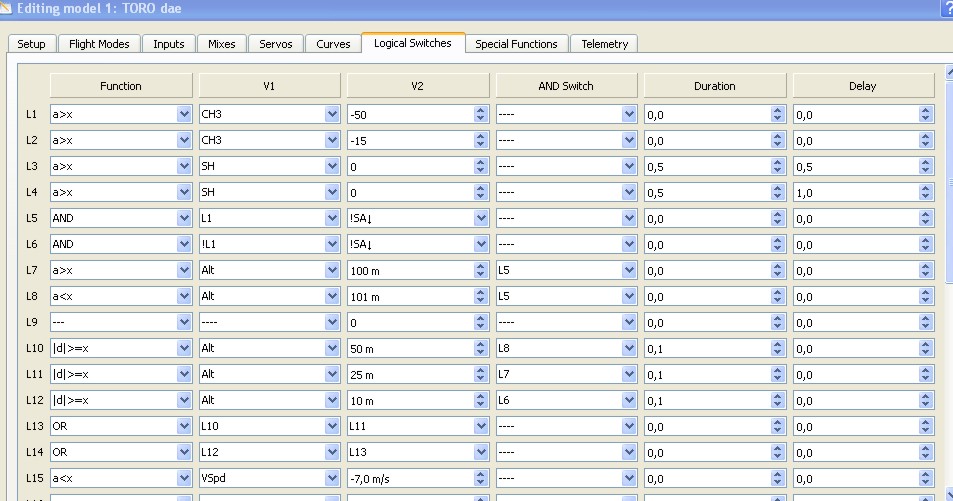Open L6 V1 dropdown showing !L1
953x501 pixels.
(269, 244)
